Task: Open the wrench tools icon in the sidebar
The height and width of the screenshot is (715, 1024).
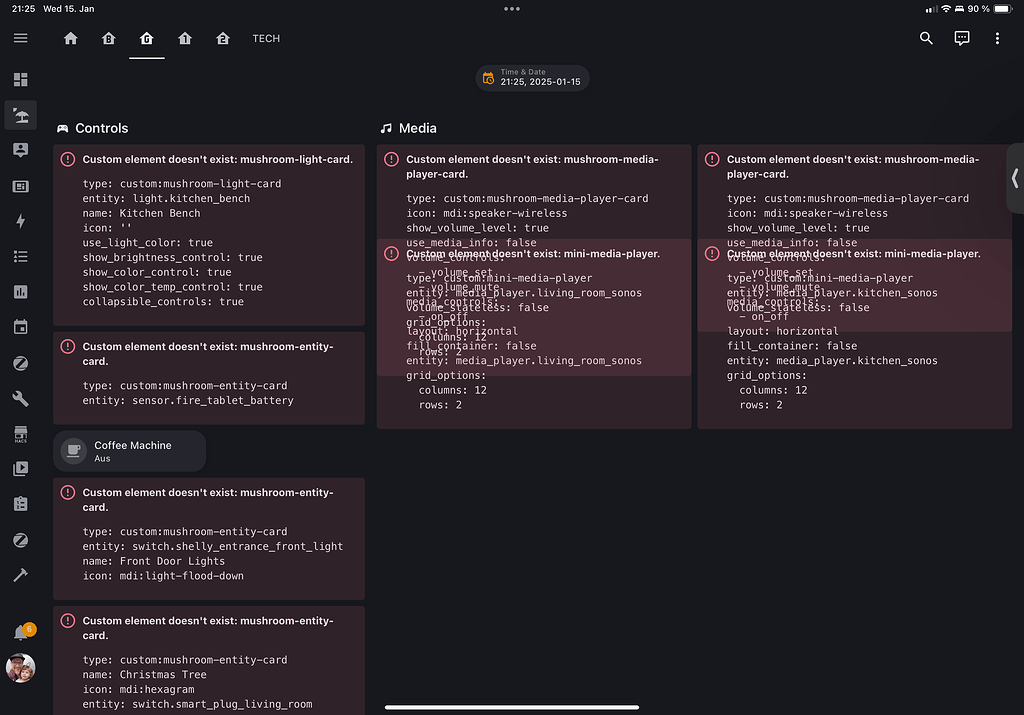Action: (20, 398)
